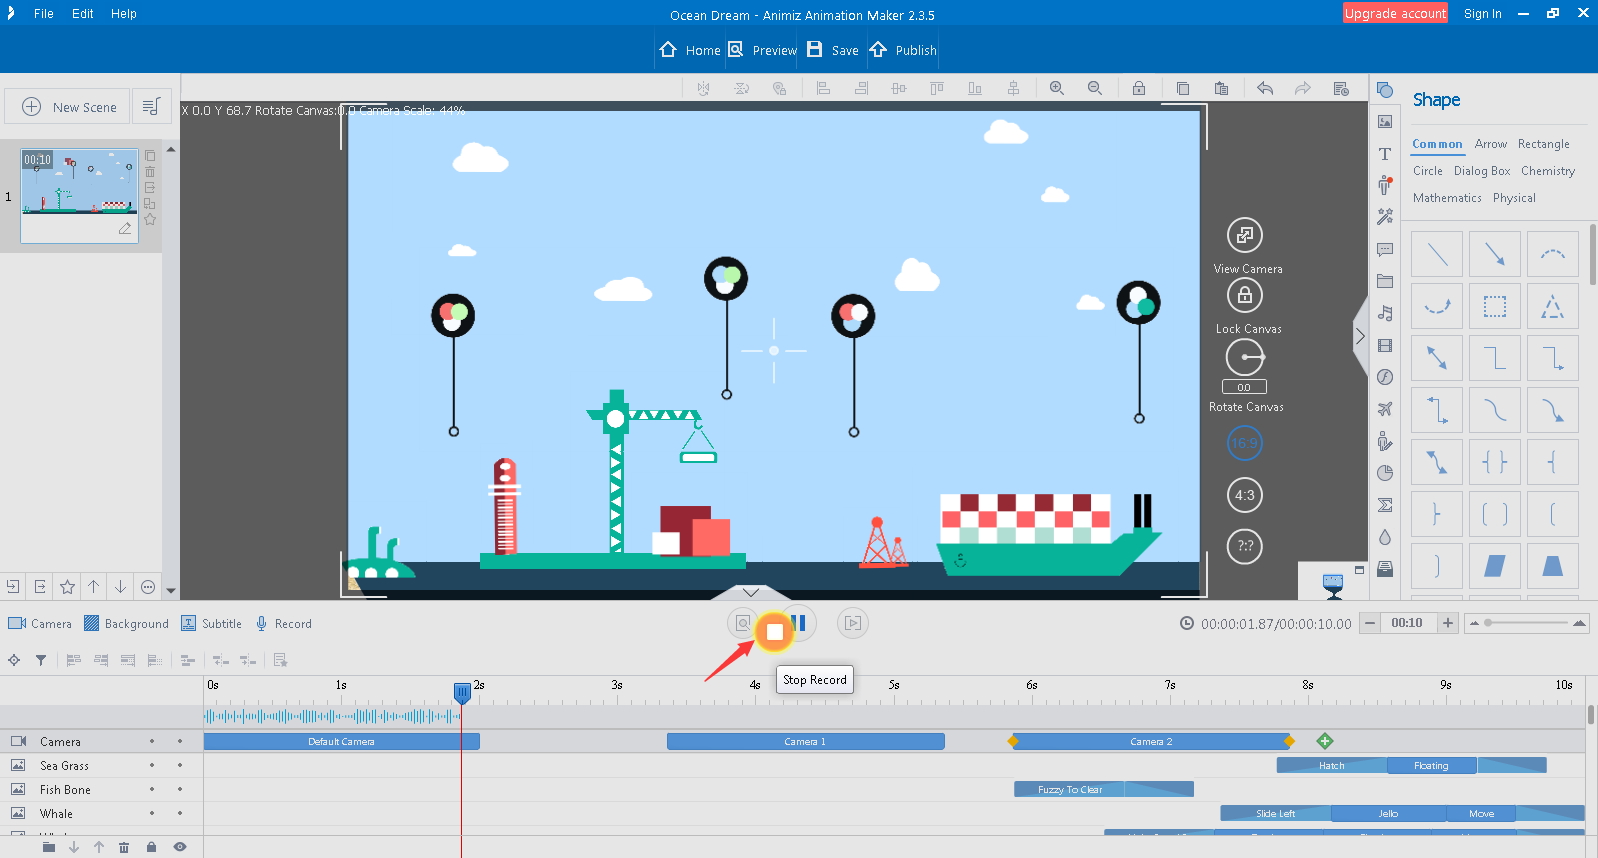This screenshot has width=1598, height=858.
Task: Open the Edit menu
Action: tap(83, 14)
